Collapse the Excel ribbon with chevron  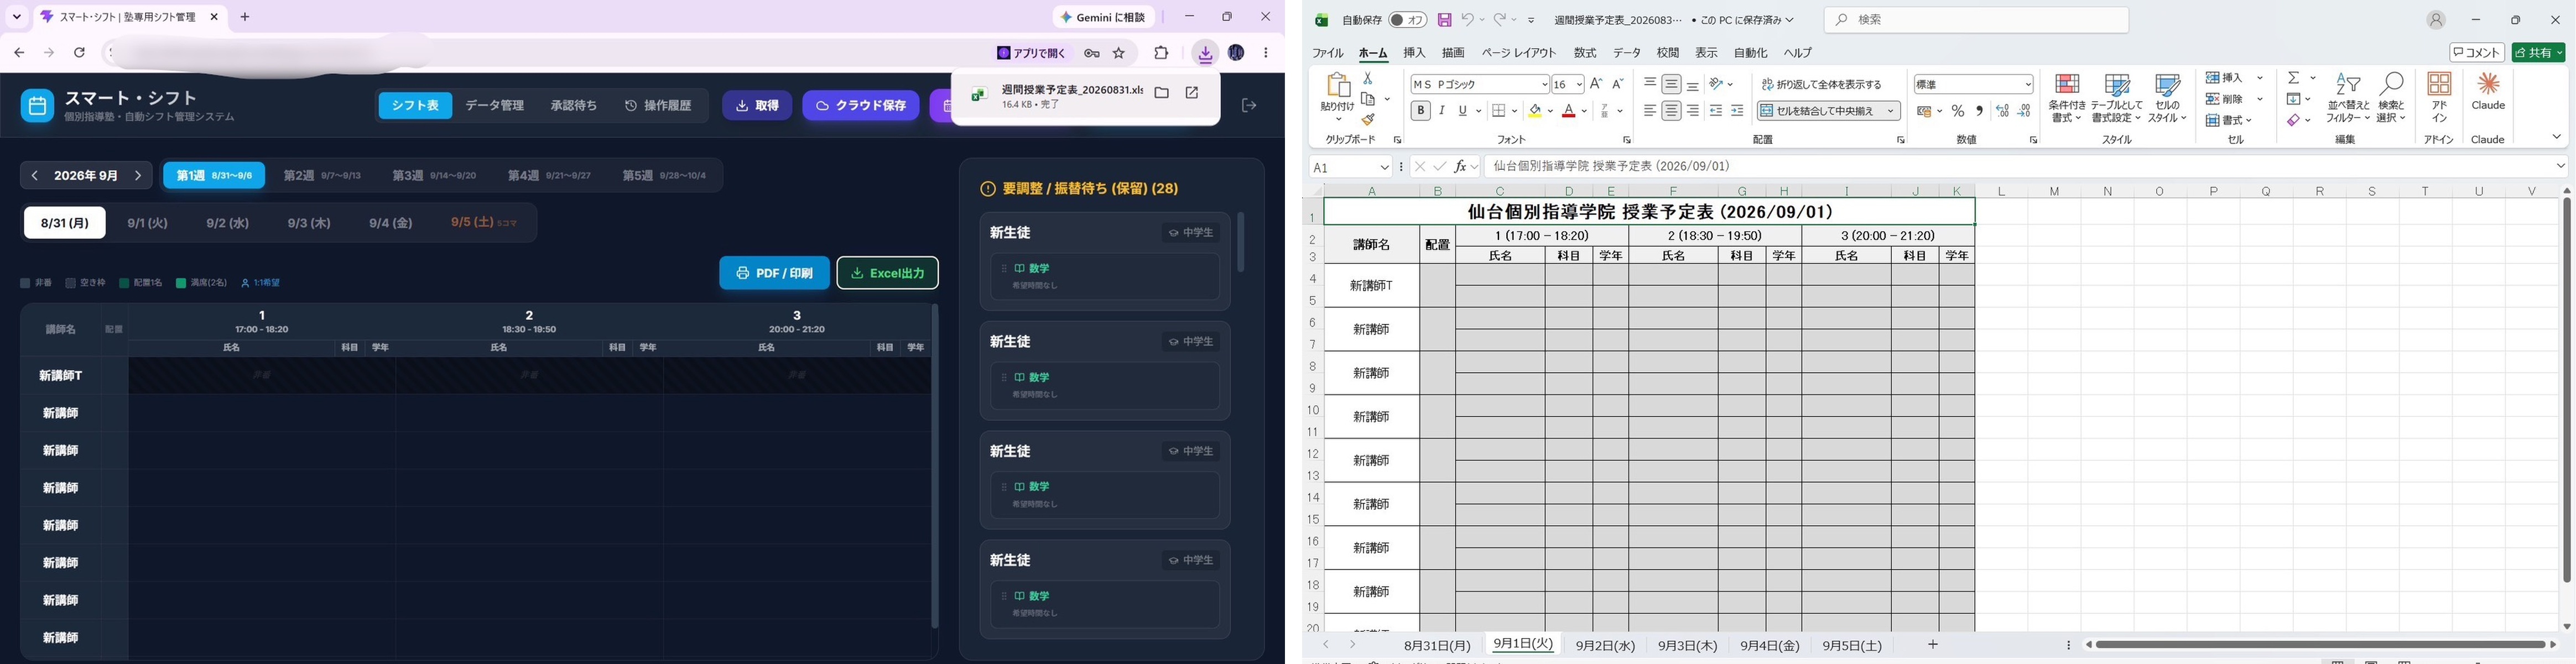(2556, 137)
